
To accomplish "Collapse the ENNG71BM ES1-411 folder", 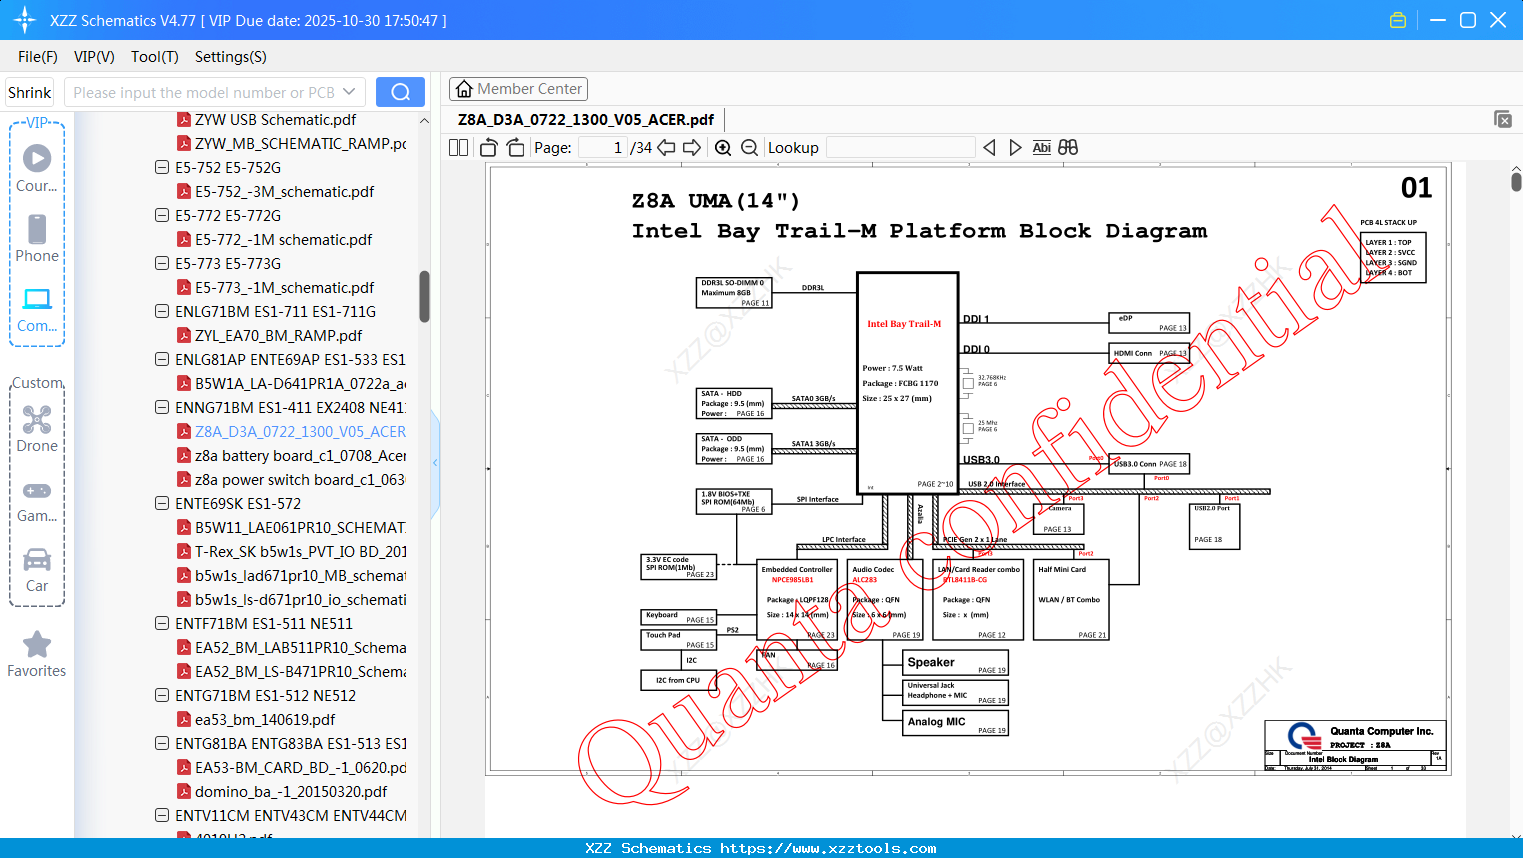I will click(162, 408).
